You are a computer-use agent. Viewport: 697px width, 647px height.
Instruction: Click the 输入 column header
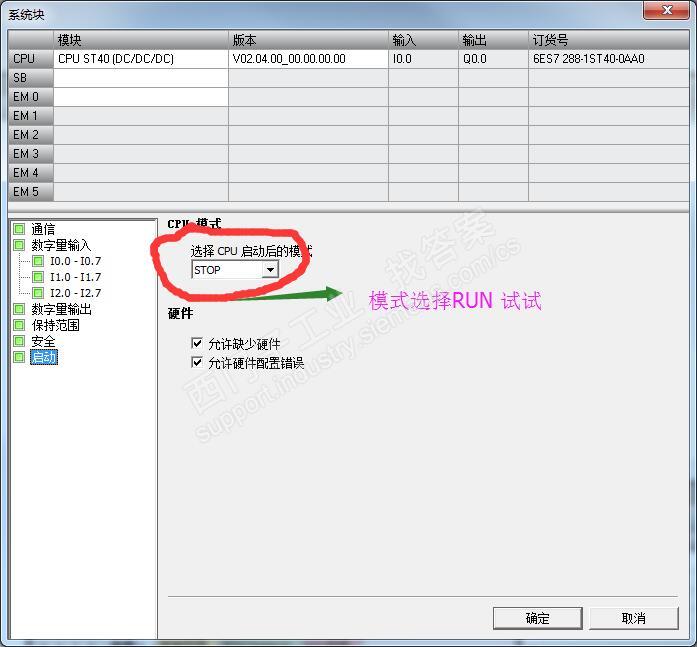(423, 40)
